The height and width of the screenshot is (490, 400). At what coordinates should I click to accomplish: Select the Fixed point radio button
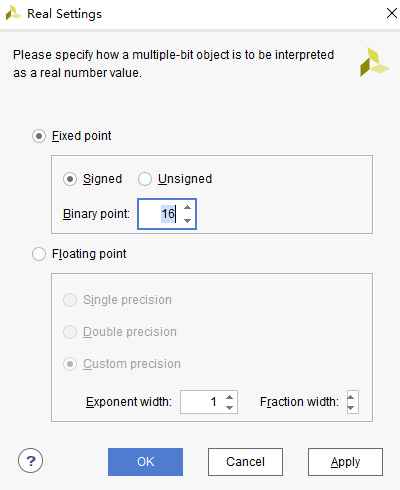(x=39, y=136)
